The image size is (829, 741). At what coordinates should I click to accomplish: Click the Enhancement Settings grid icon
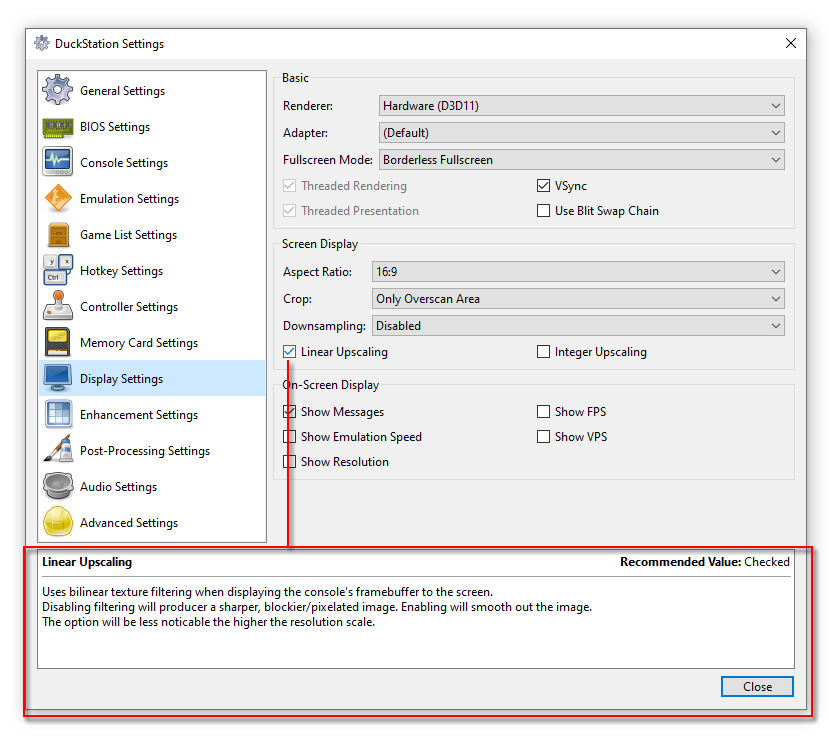pyautogui.click(x=58, y=414)
